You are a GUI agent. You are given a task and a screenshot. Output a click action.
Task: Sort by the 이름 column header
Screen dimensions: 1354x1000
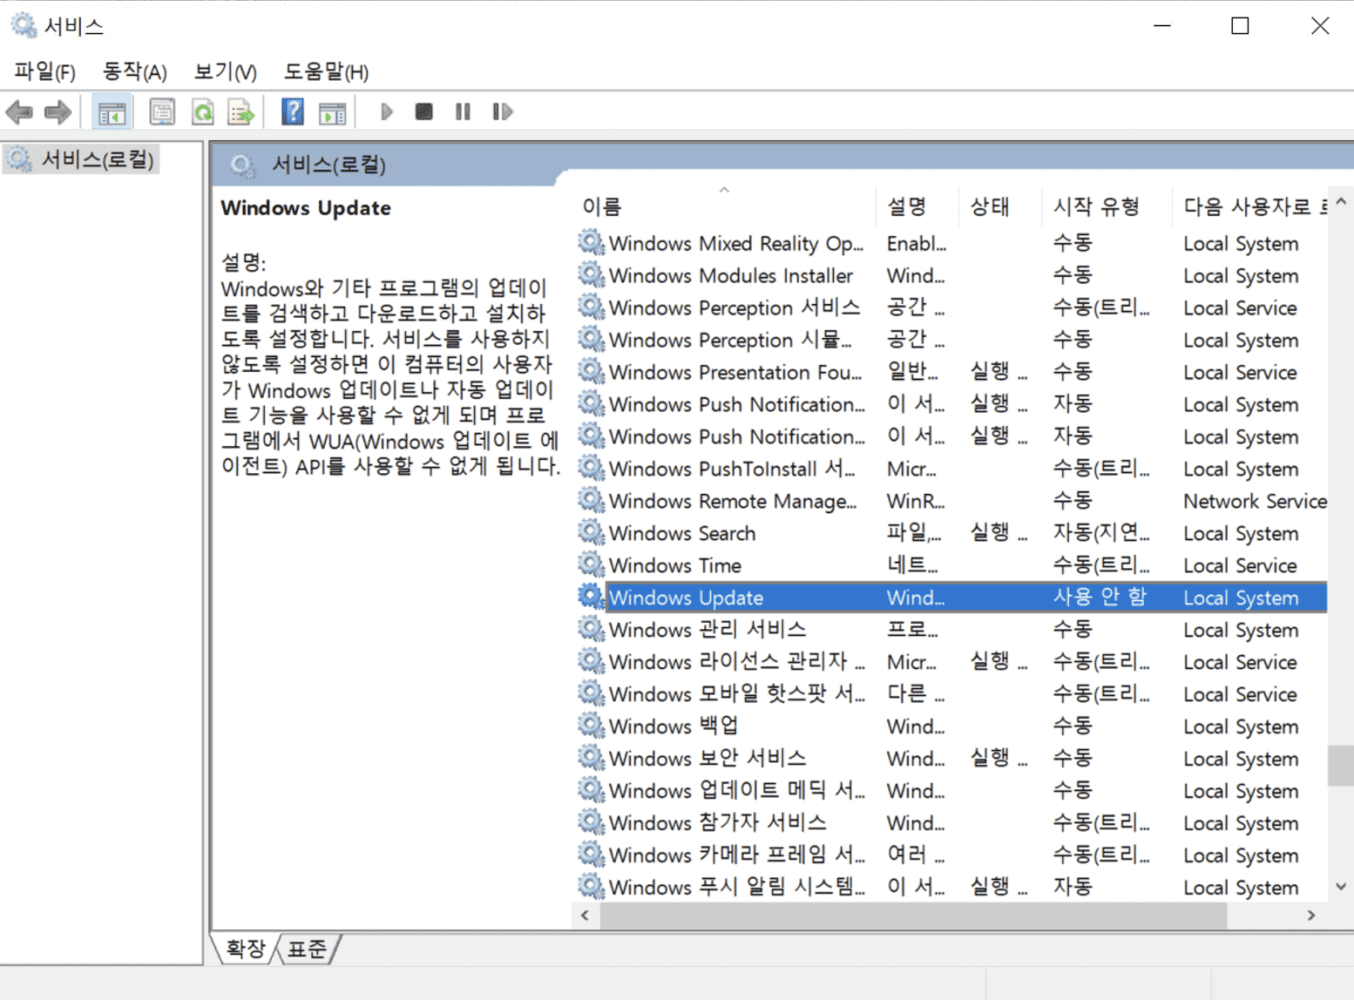coord(724,206)
